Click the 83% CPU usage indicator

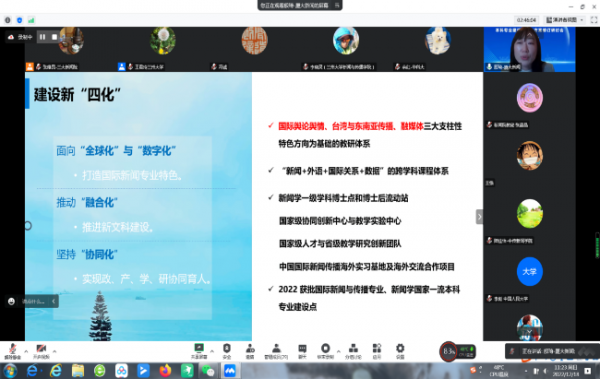click(x=448, y=351)
